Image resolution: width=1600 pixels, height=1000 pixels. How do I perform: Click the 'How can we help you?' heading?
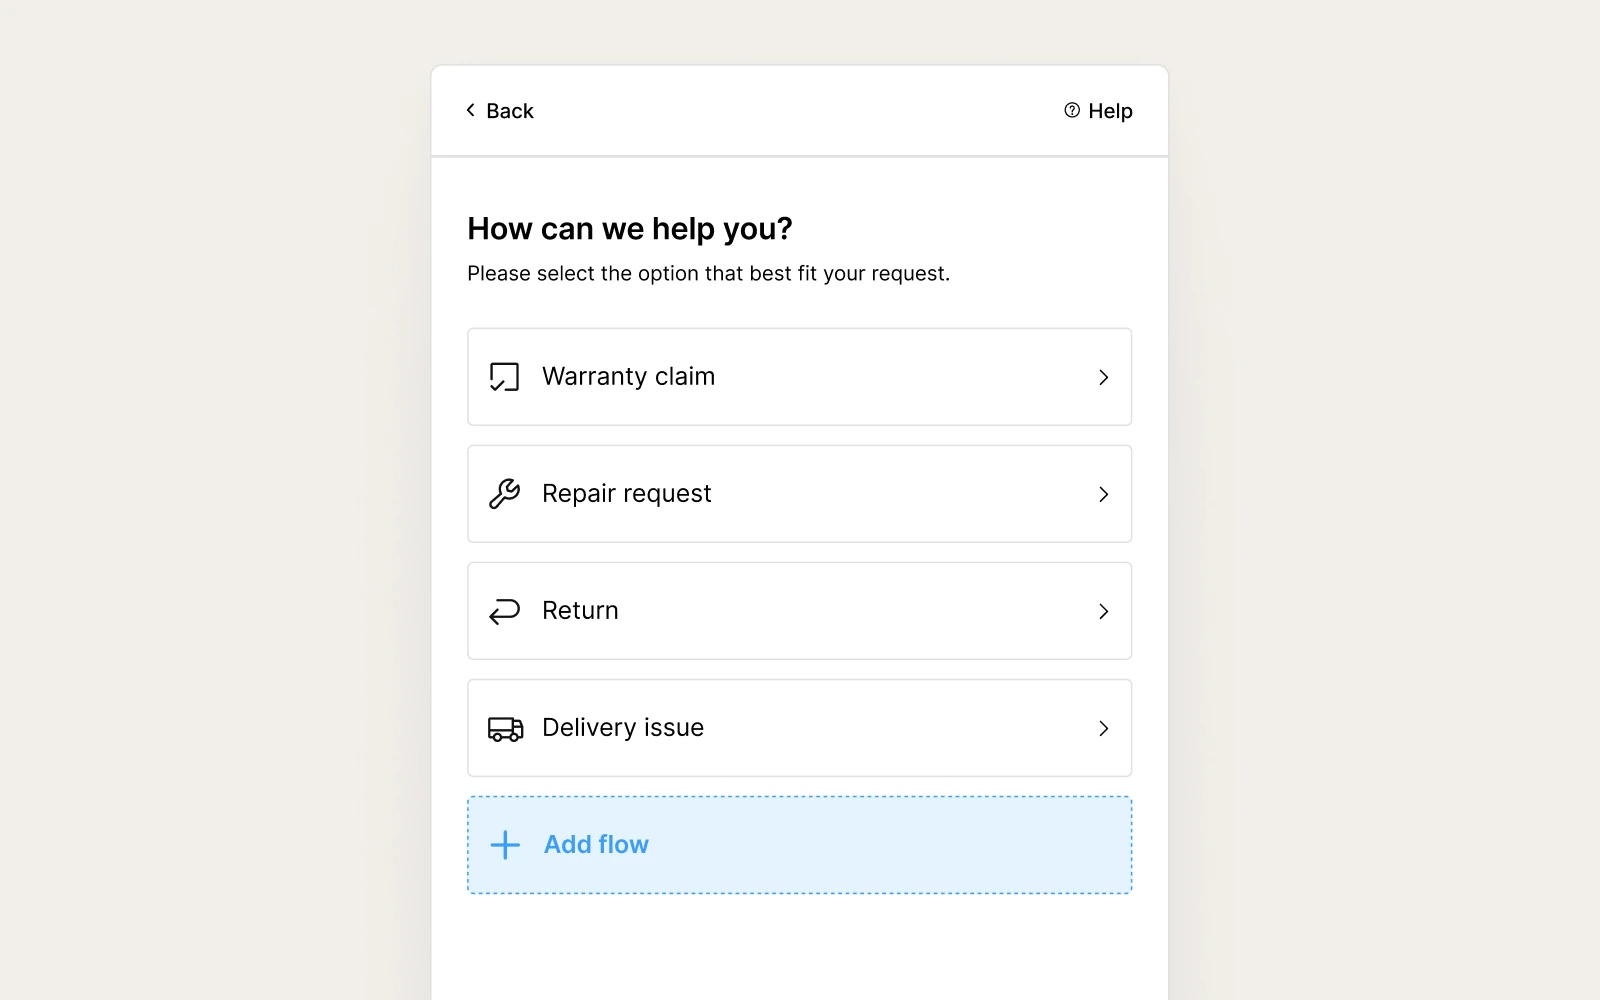pyautogui.click(x=630, y=229)
